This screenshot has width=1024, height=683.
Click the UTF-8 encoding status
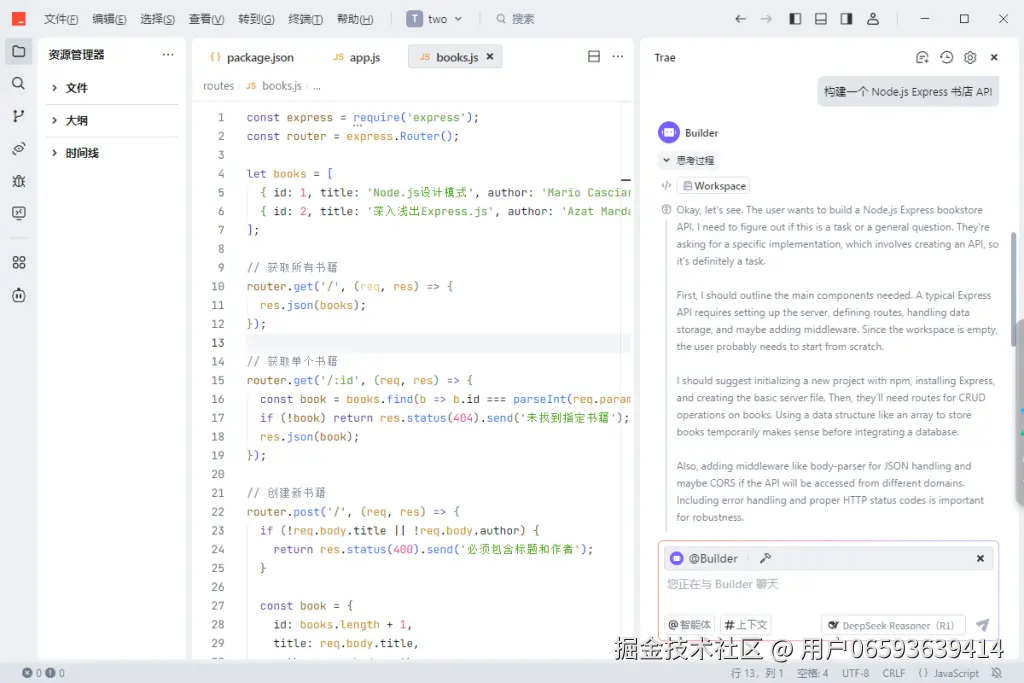pos(855,673)
